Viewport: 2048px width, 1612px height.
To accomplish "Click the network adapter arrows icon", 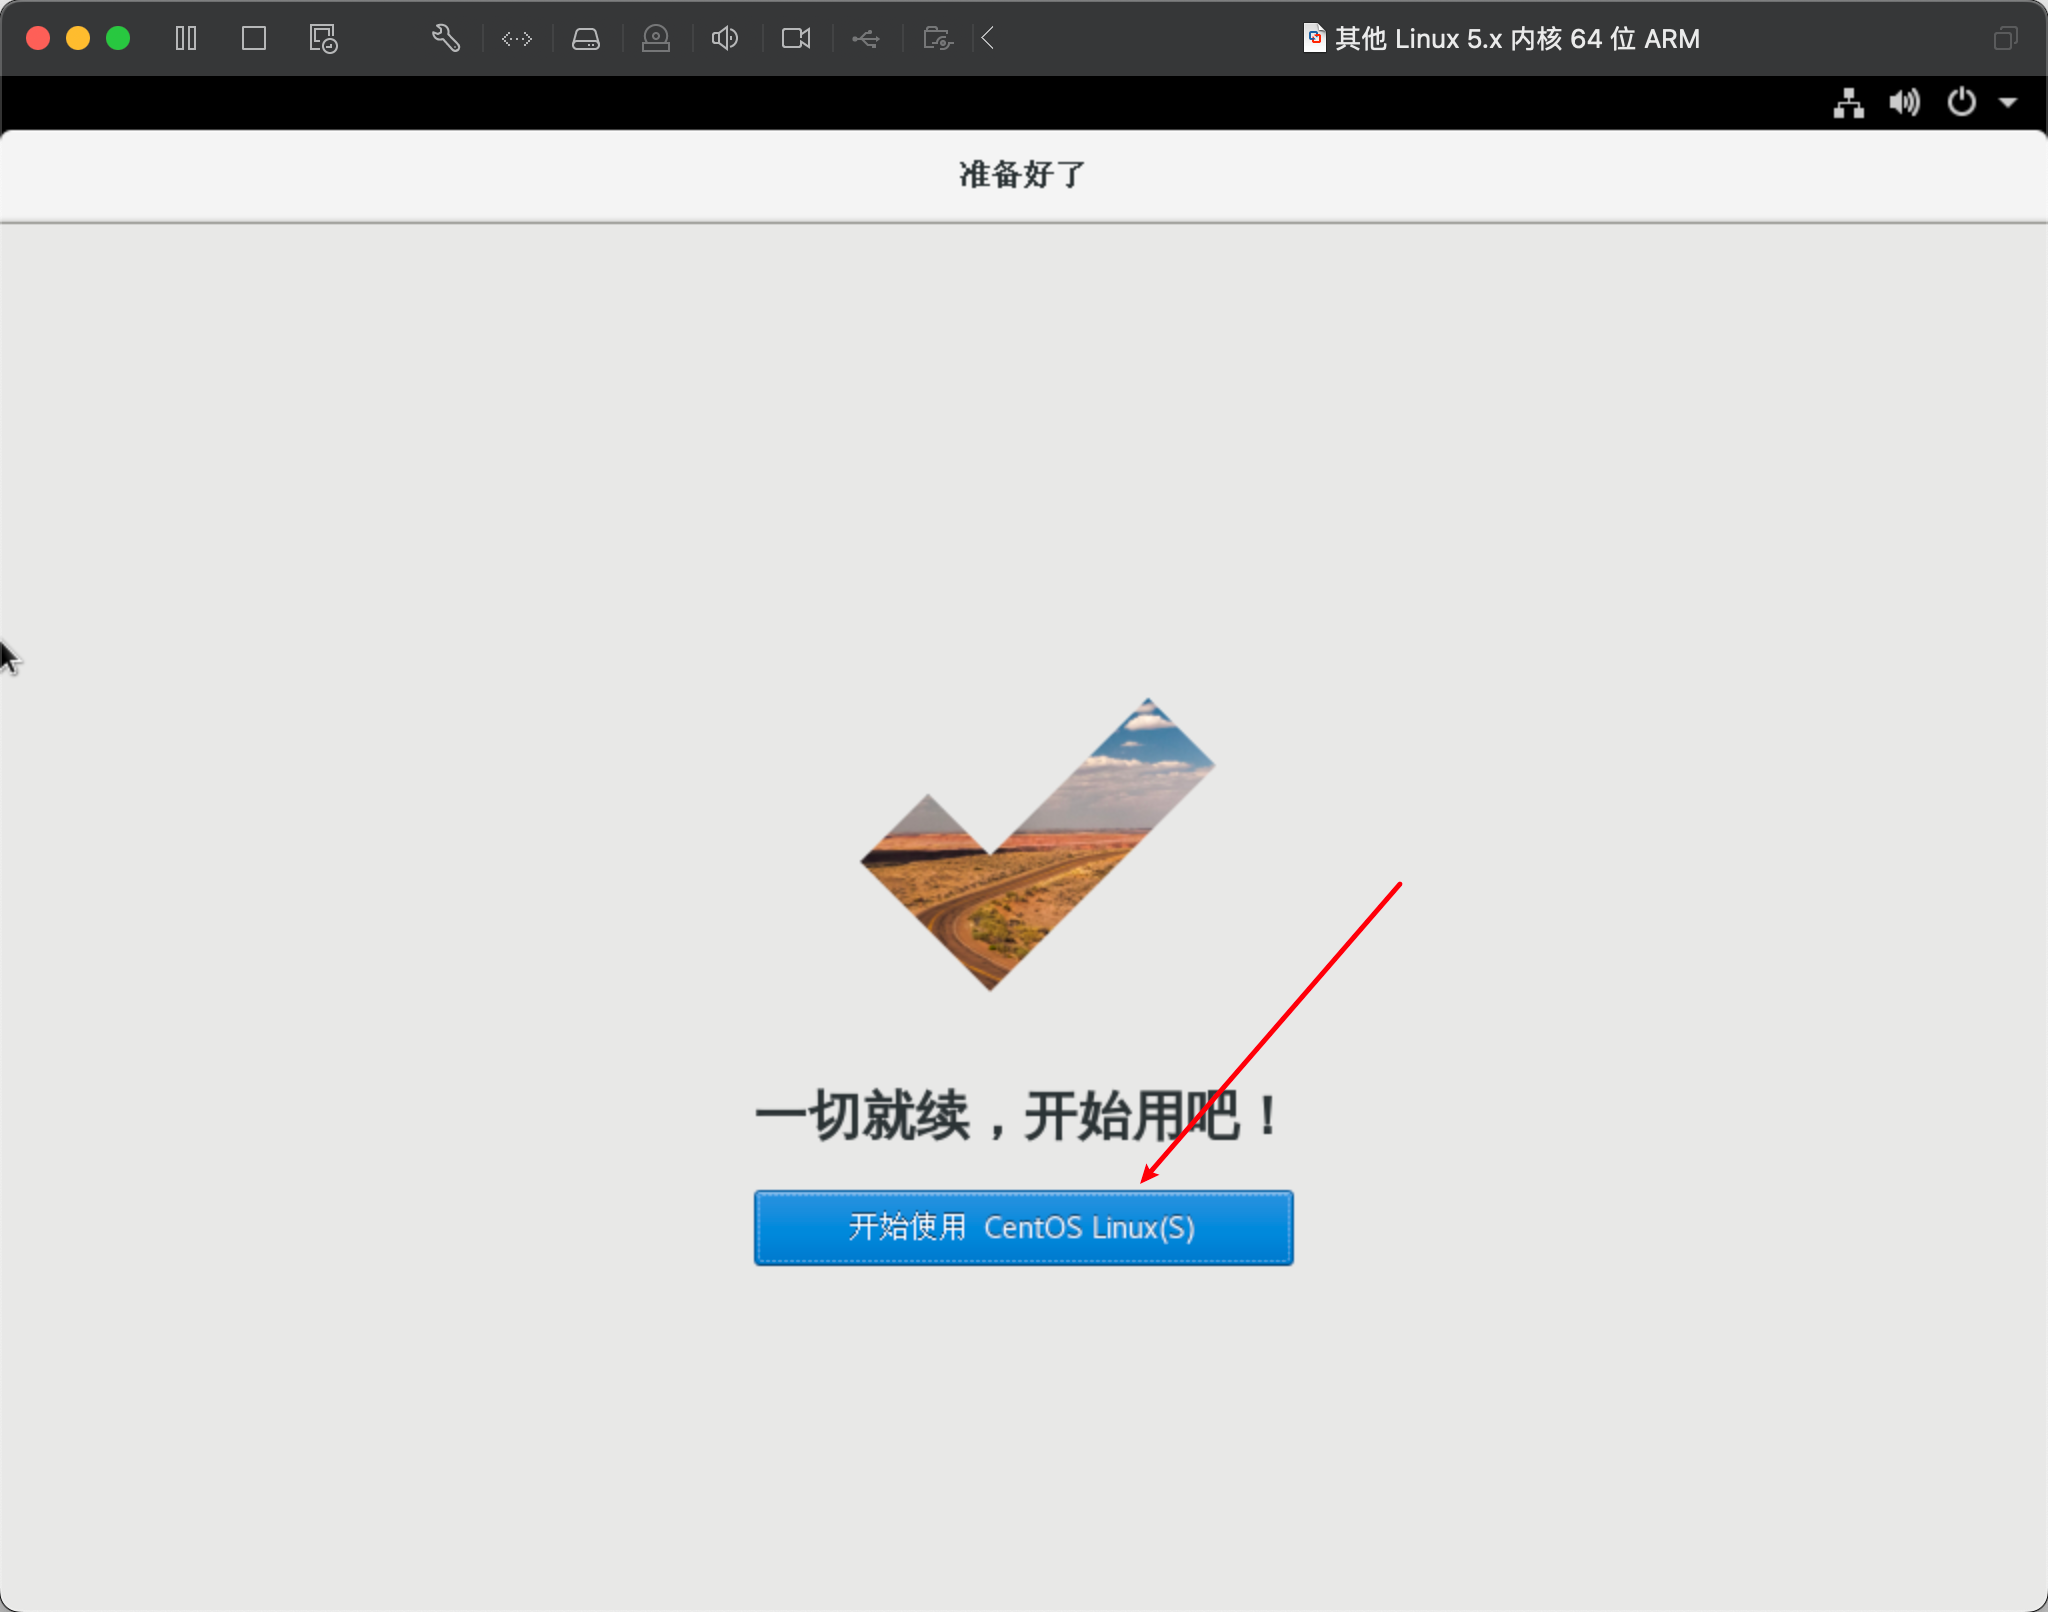I will [517, 39].
